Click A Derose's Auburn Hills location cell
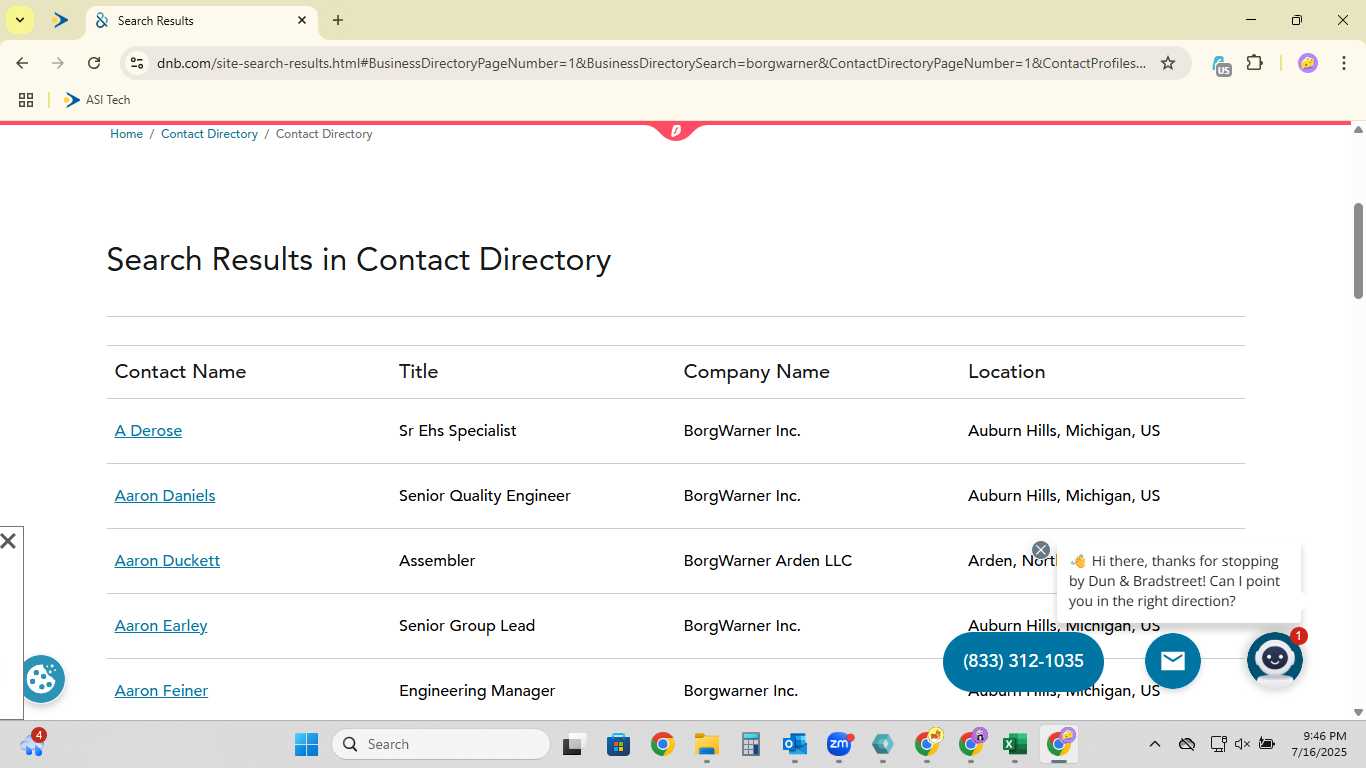 (x=1064, y=431)
